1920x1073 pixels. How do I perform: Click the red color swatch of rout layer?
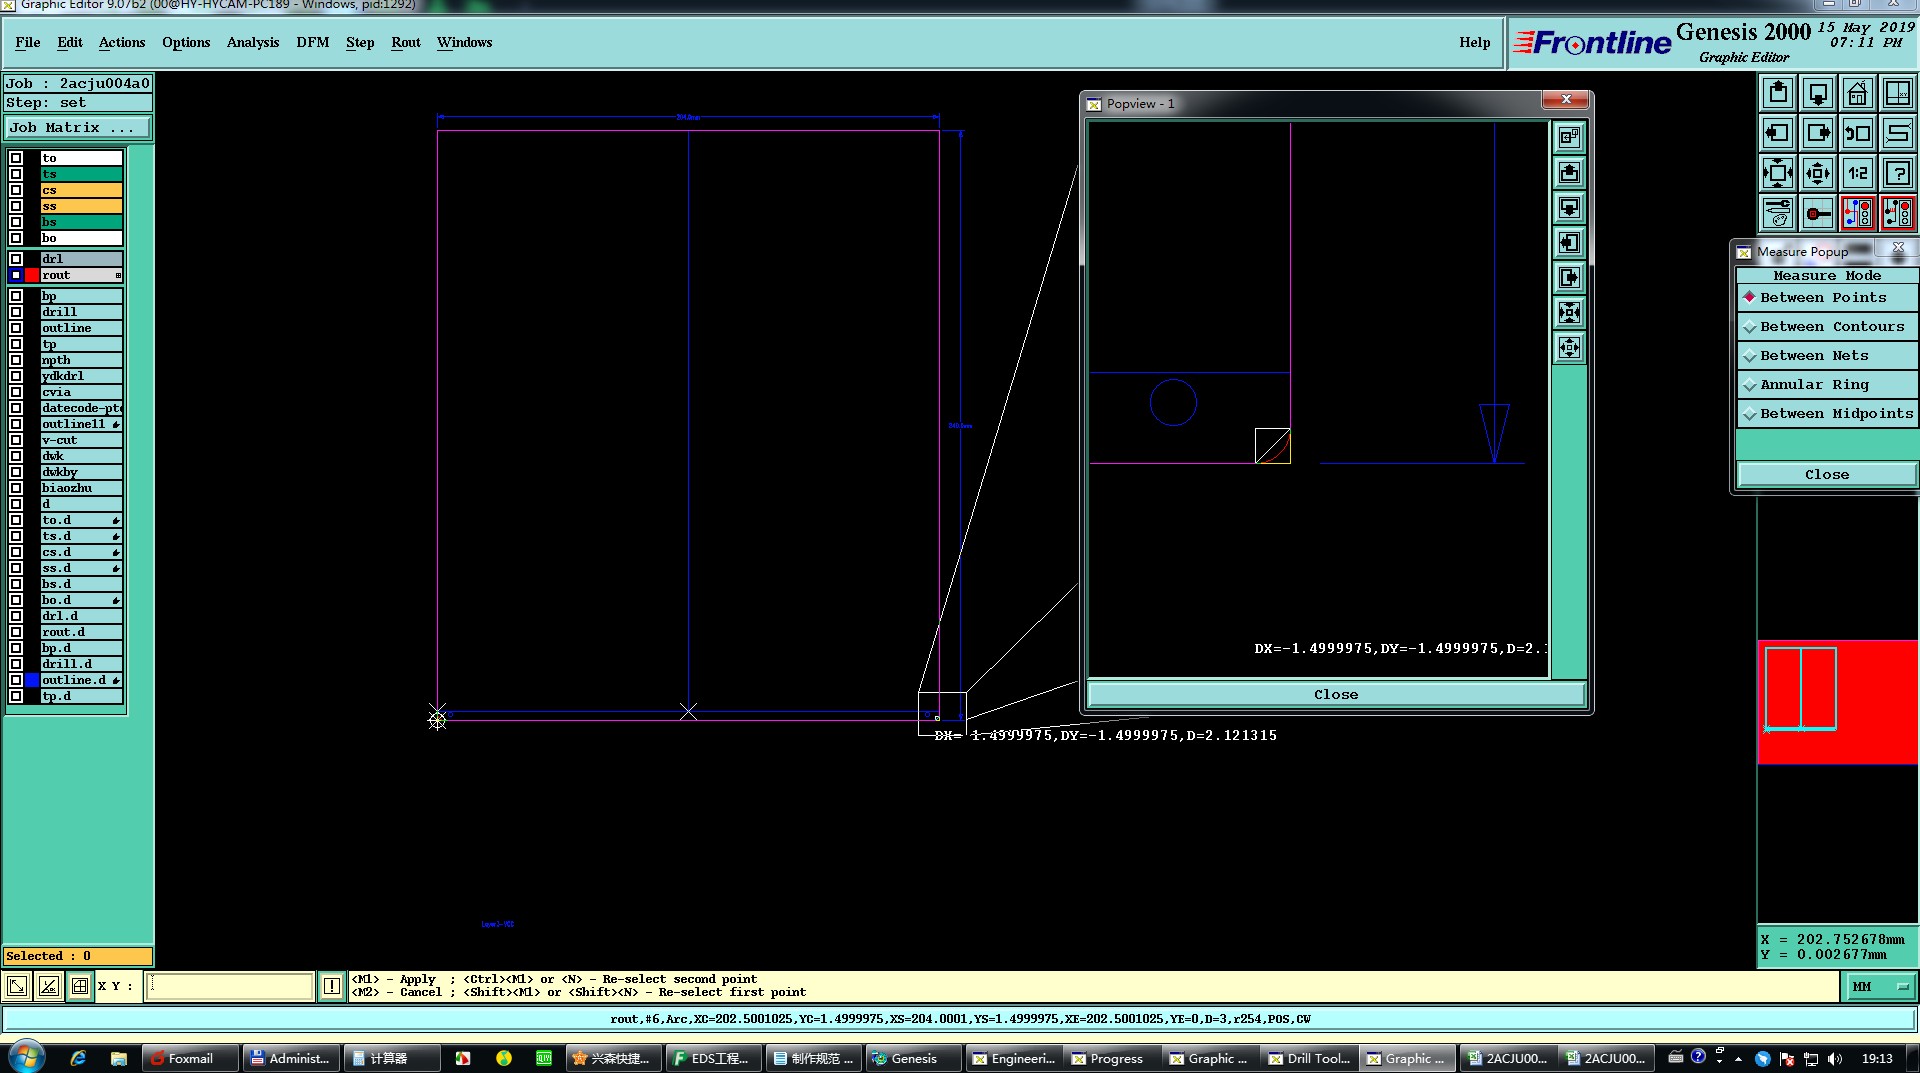tap(32, 275)
